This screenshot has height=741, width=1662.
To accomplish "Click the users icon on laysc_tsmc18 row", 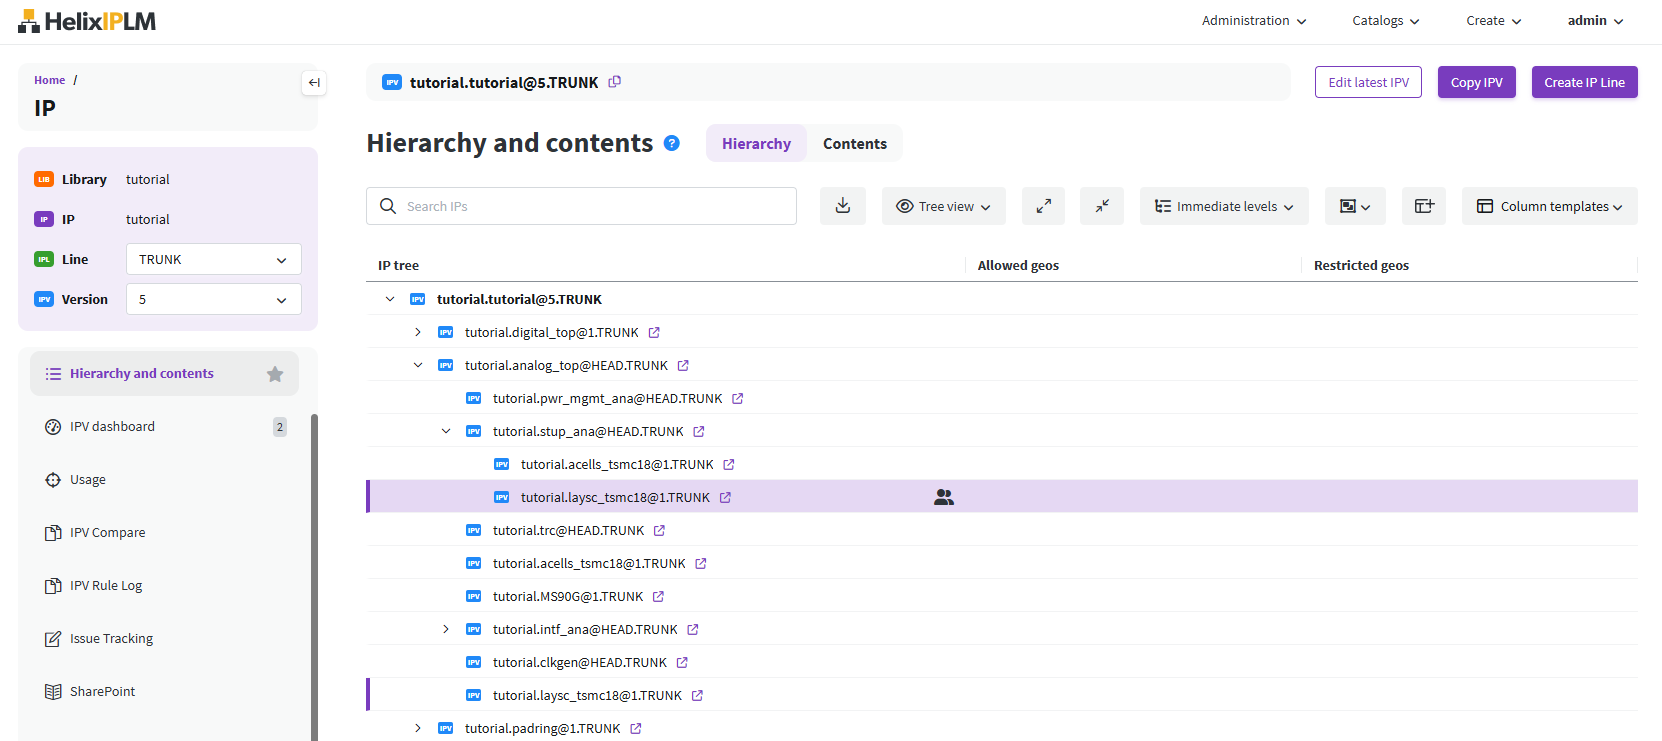I will click(943, 497).
